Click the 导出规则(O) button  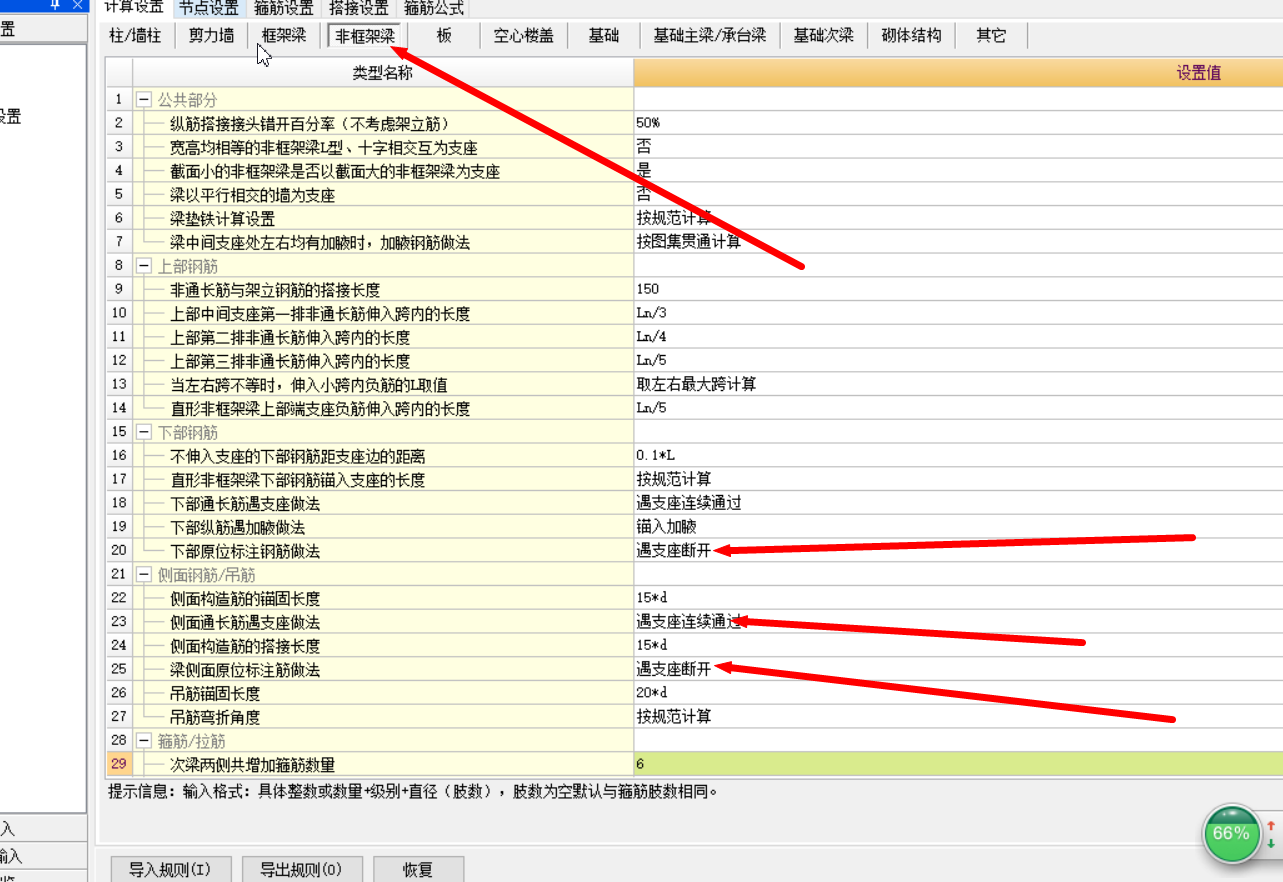pyautogui.click(x=301, y=869)
